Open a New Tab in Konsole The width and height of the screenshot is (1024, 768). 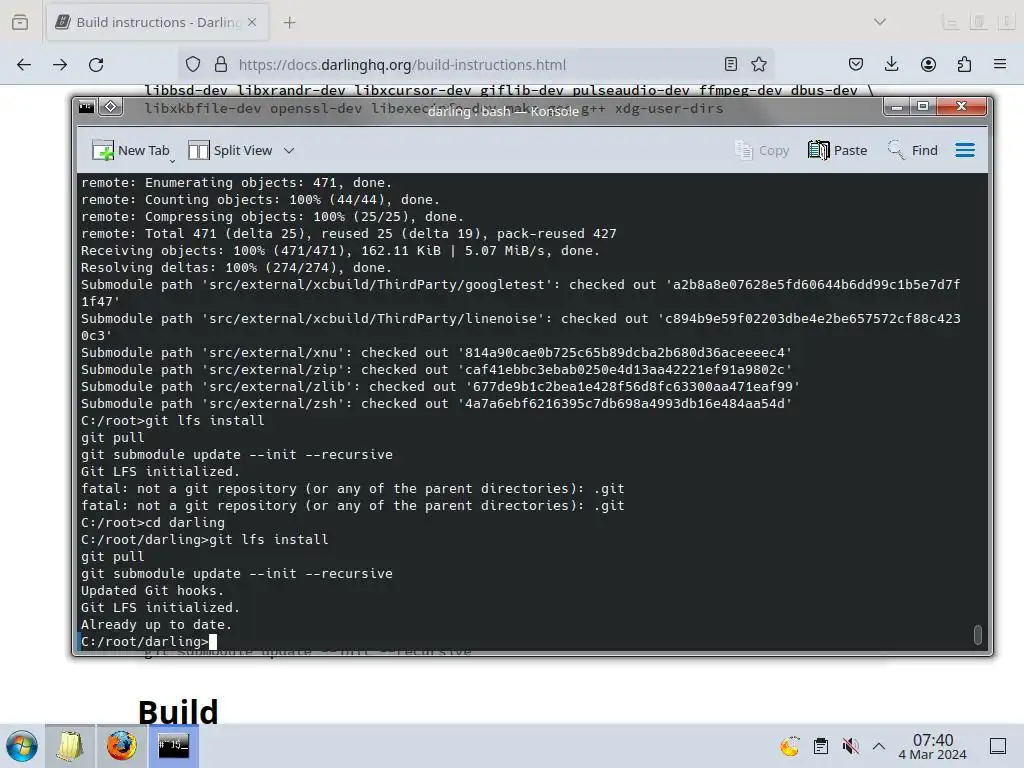131,150
